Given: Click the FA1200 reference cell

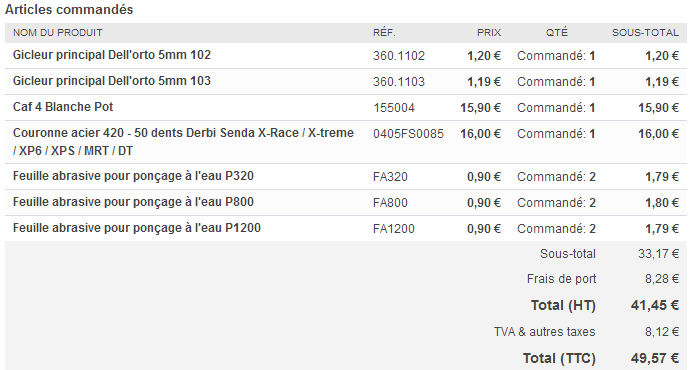Looking at the screenshot, I should point(394,229).
